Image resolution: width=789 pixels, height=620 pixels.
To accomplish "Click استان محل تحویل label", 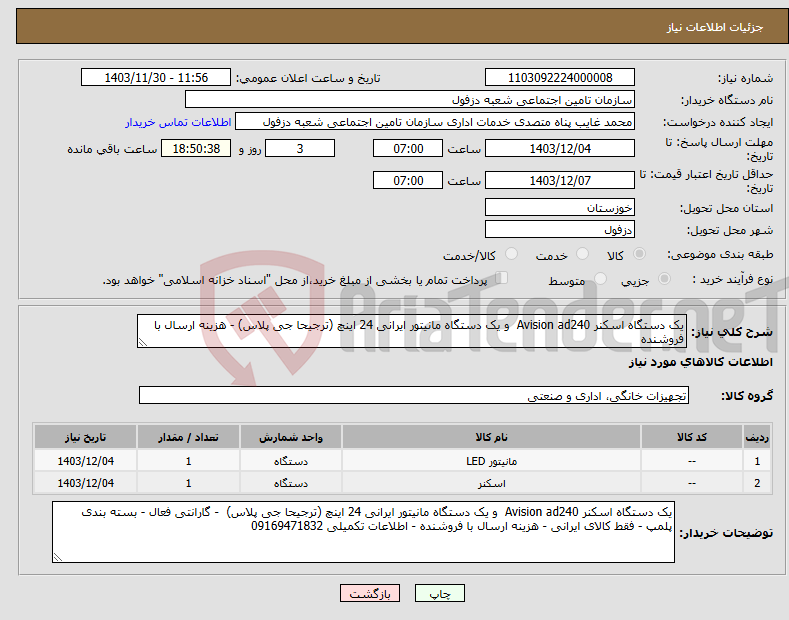I will pos(727,208).
